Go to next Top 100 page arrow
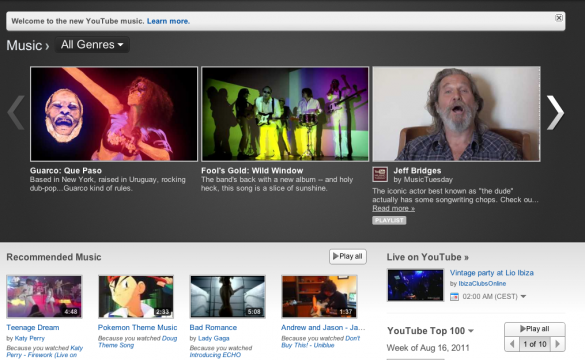585x360 pixels. point(558,344)
